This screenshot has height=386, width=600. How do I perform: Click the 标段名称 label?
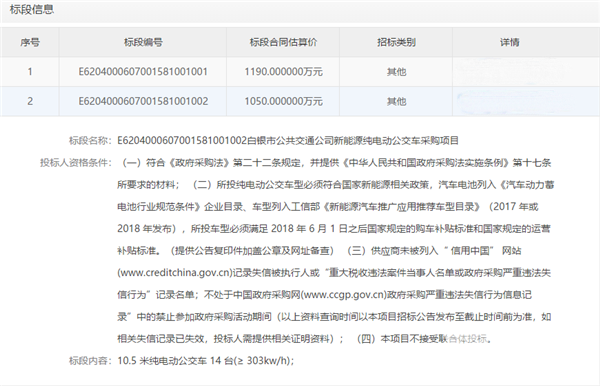(x=90, y=141)
